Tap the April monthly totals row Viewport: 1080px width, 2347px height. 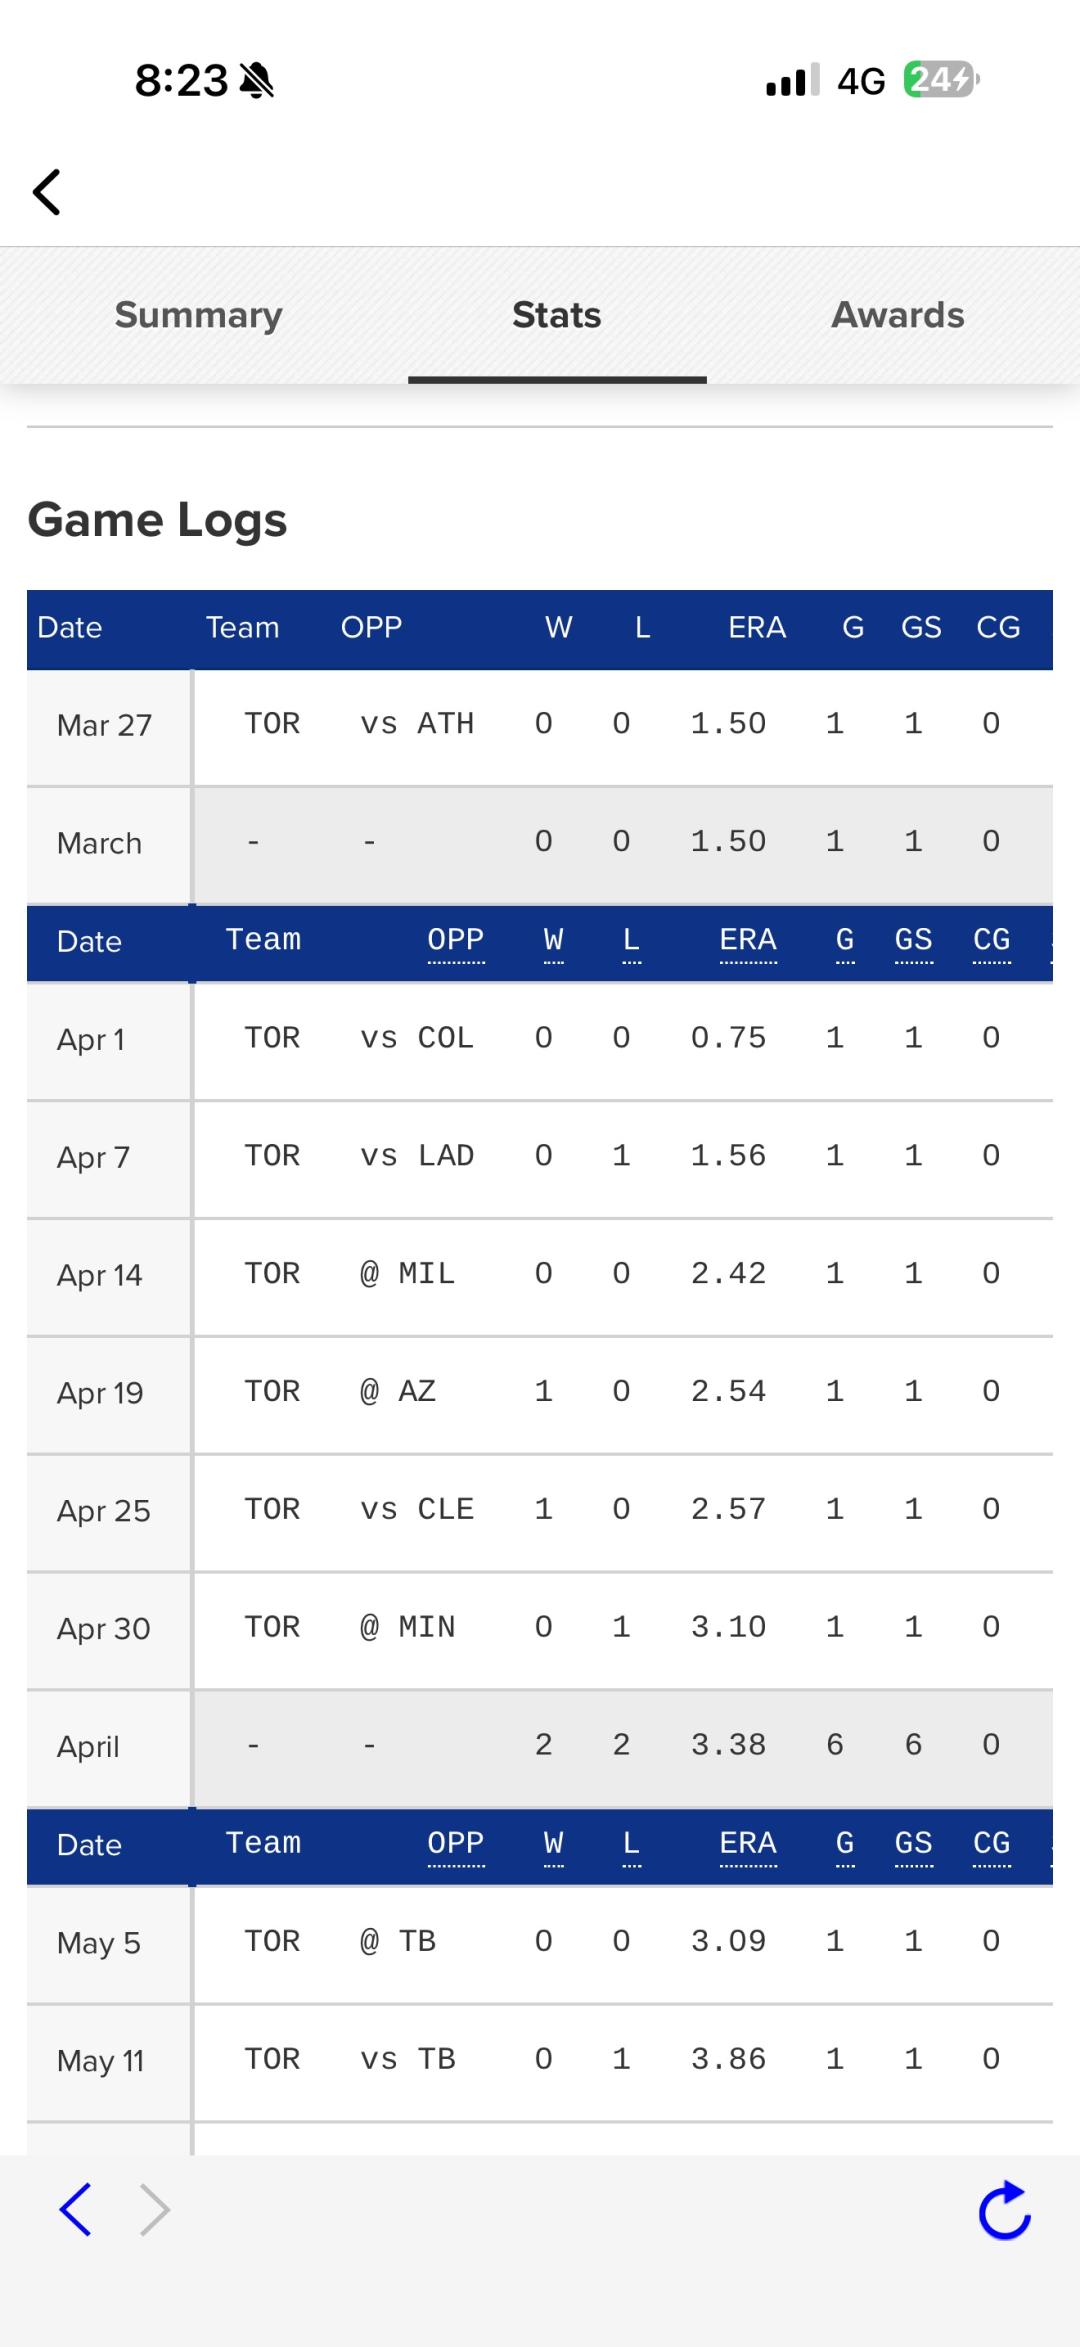click(540, 1746)
